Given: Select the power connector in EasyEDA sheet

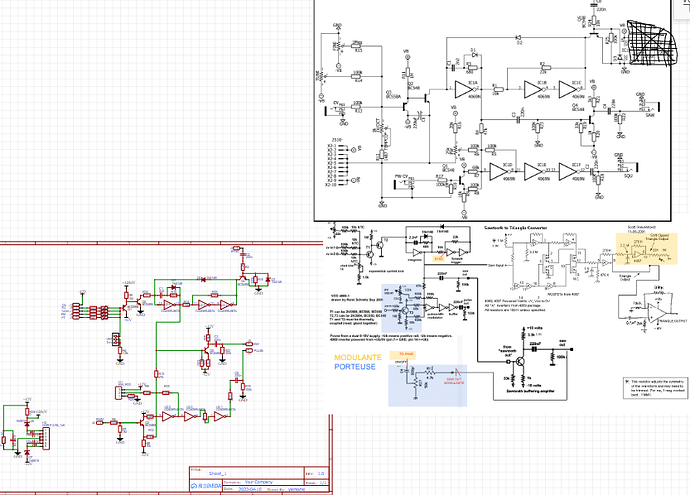Looking at the screenshot, I should pos(45,439).
